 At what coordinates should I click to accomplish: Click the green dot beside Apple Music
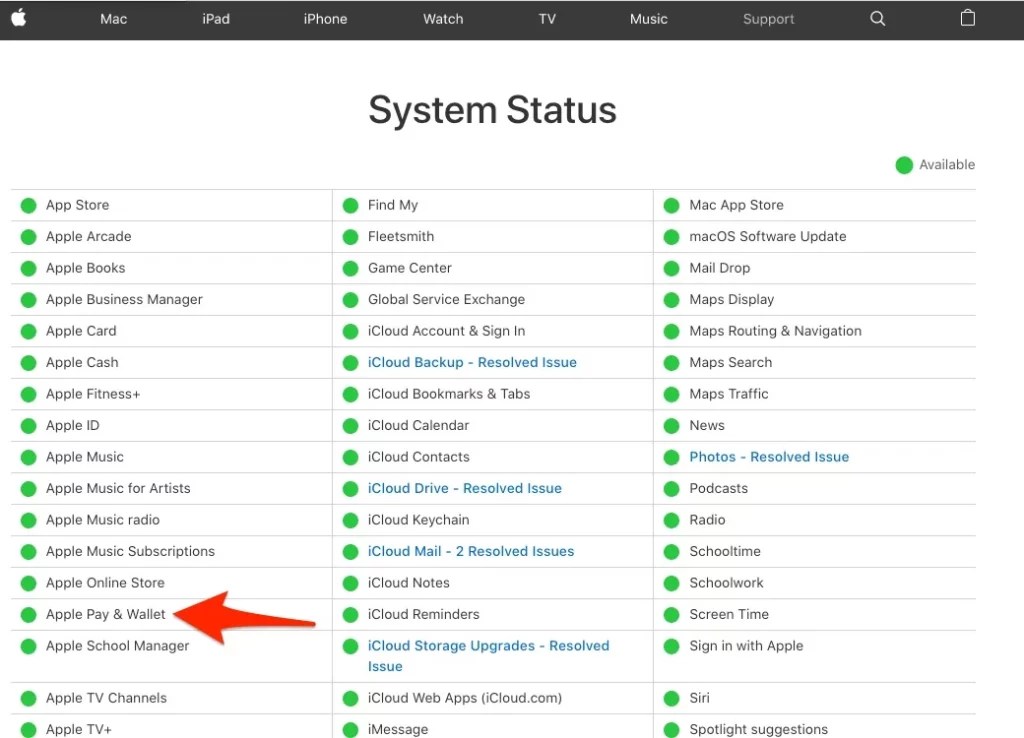[x=28, y=458]
